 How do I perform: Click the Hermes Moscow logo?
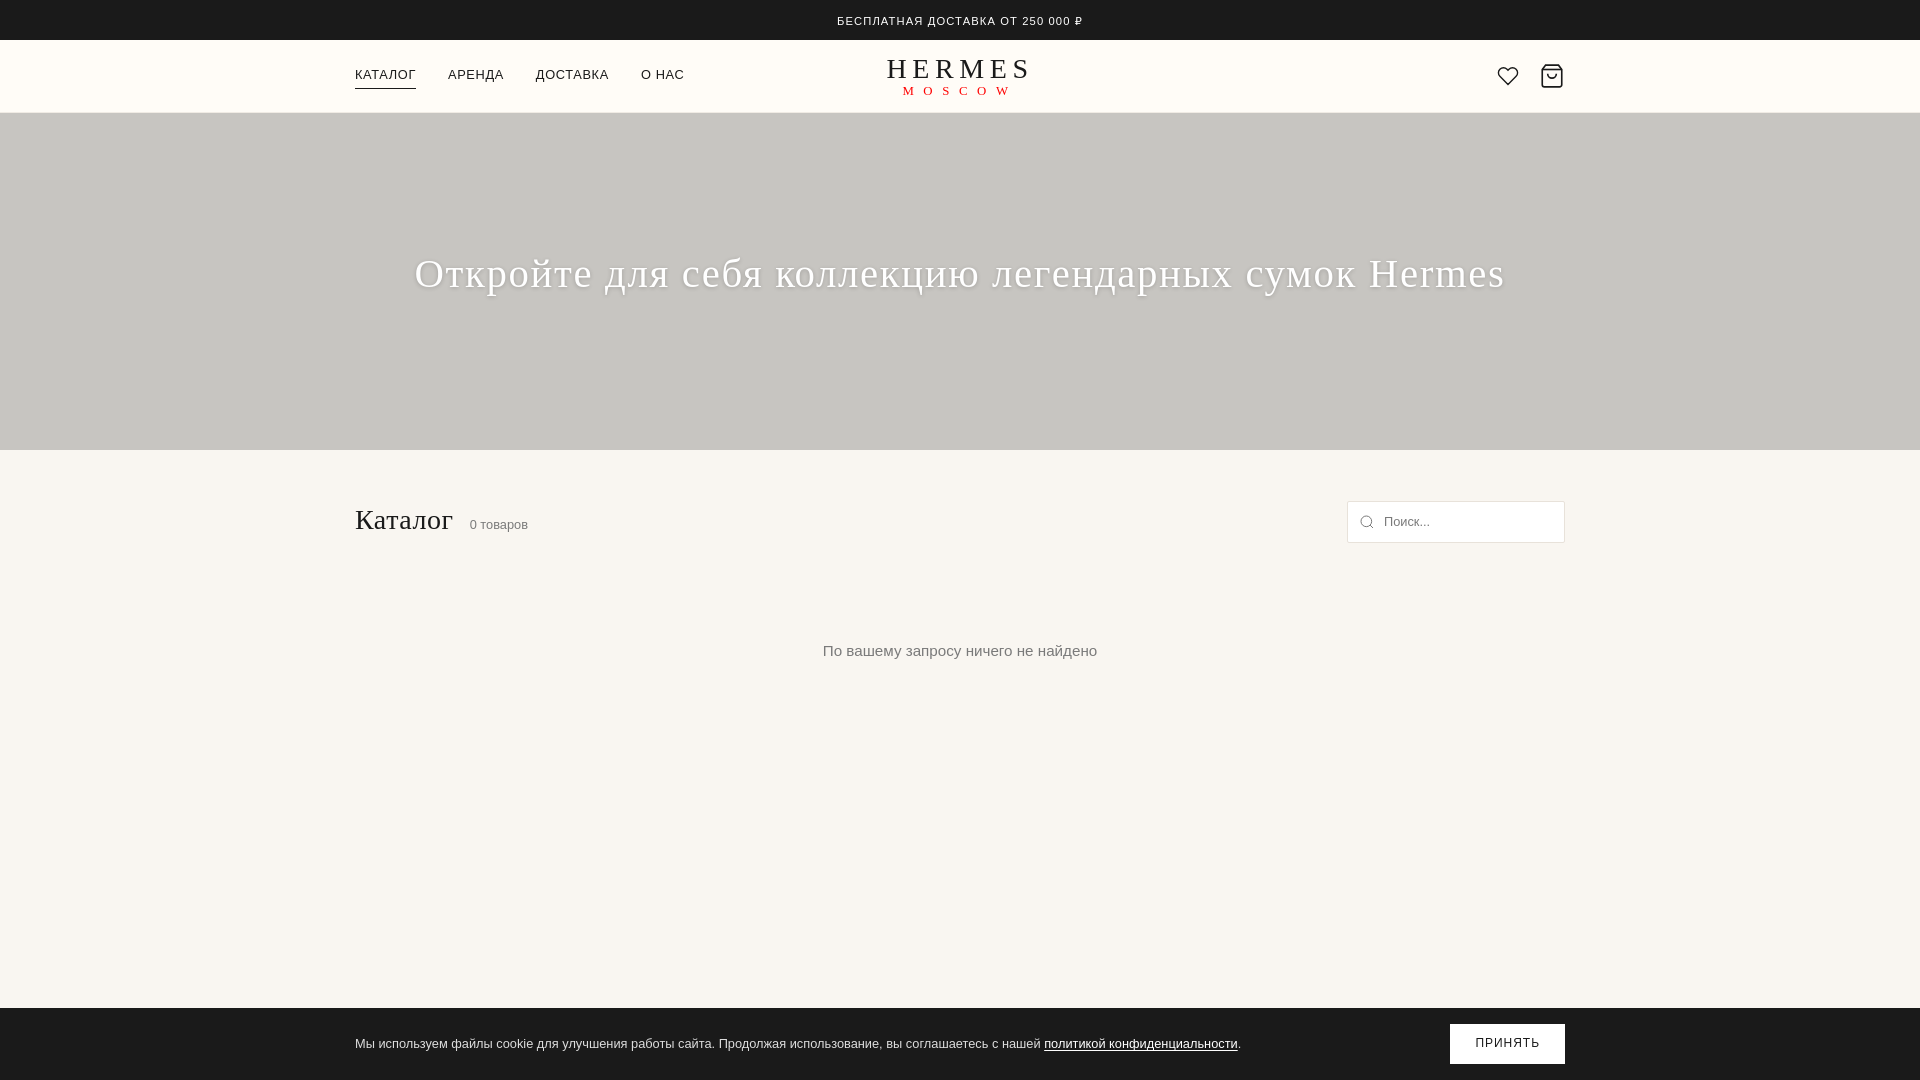959,77
